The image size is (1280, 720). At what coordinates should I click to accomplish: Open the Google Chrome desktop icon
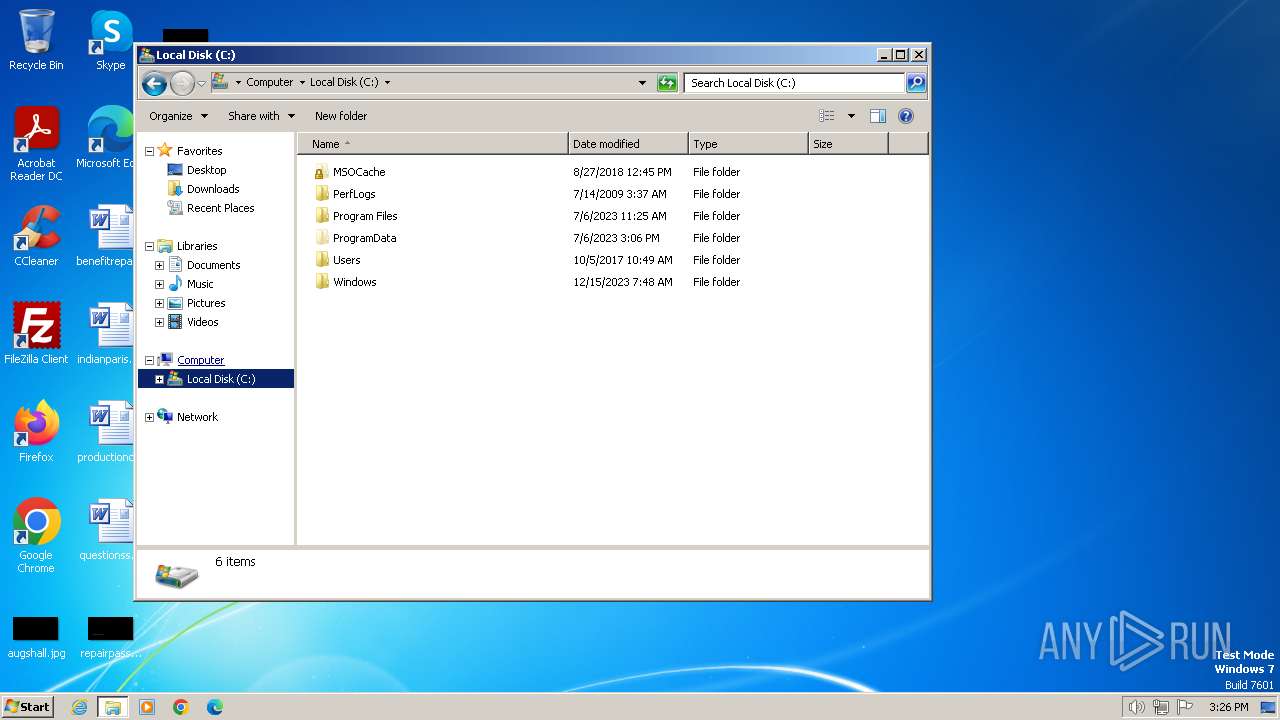coord(36,536)
